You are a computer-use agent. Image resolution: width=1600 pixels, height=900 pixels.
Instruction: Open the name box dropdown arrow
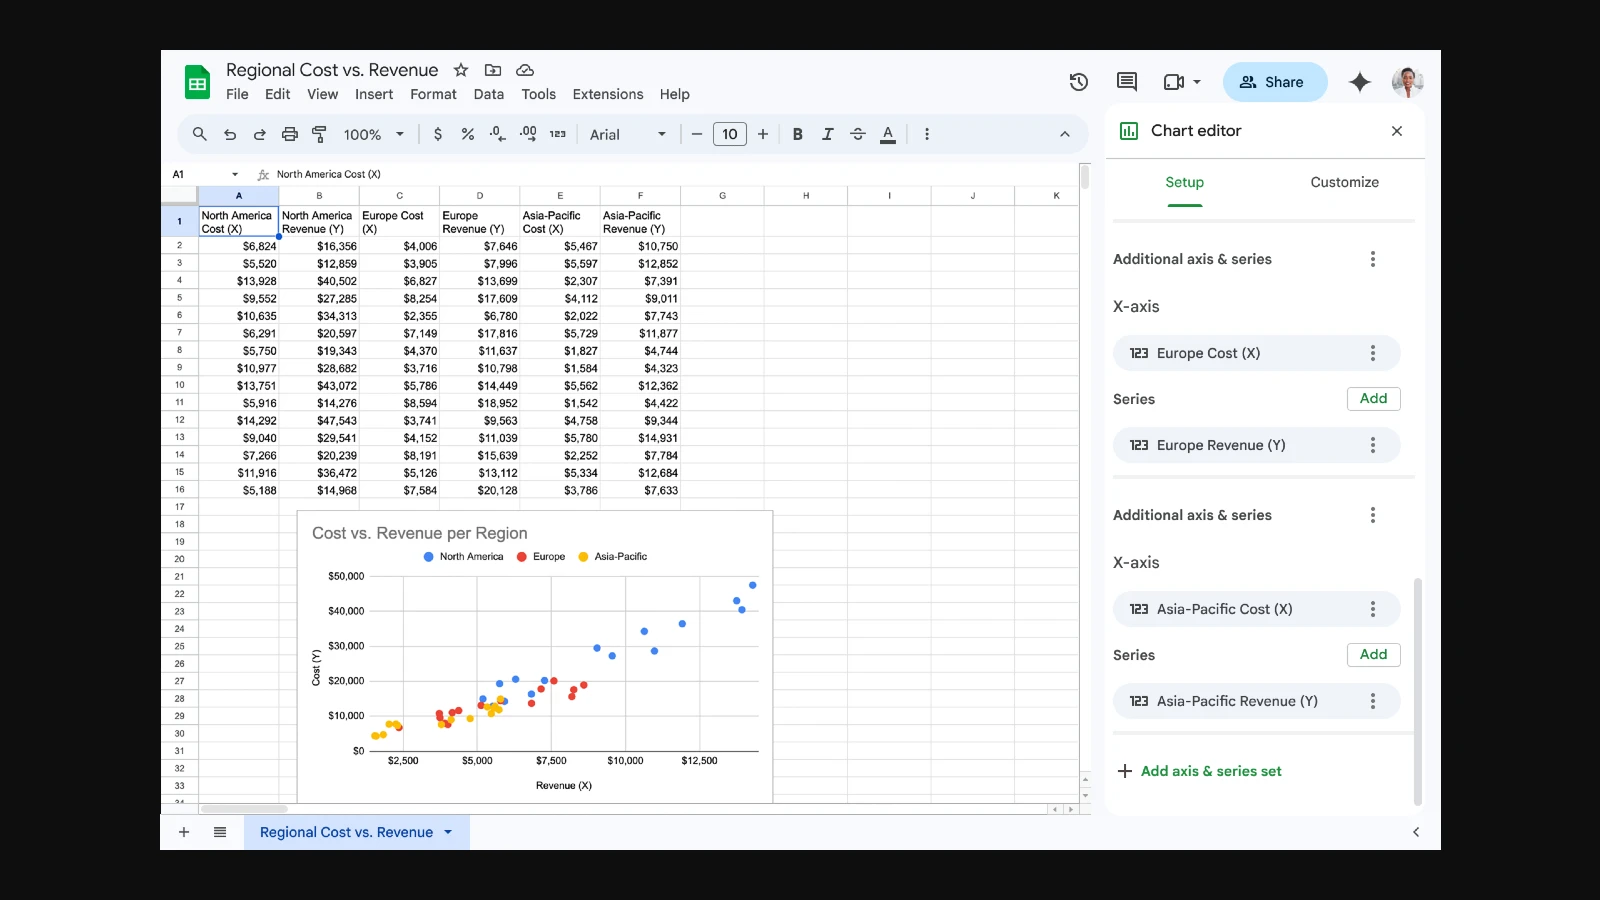[235, 174]
